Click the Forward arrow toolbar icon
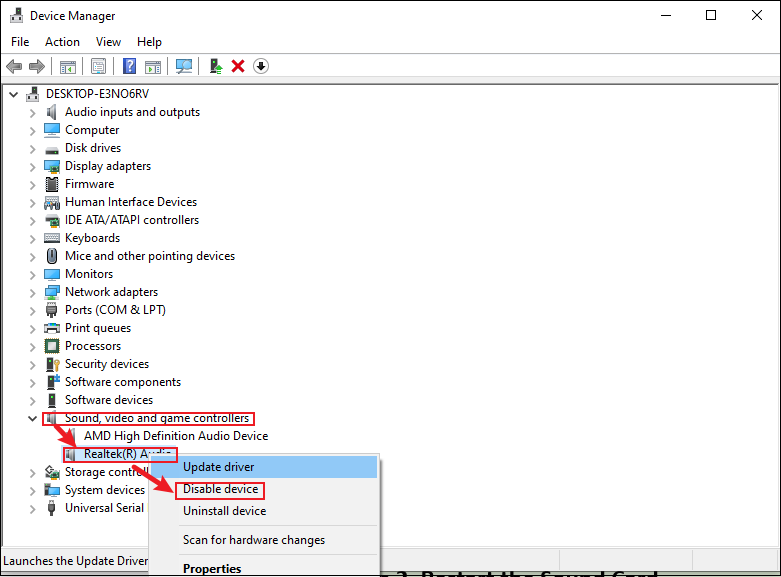The image size is (781, 577). 37,66
